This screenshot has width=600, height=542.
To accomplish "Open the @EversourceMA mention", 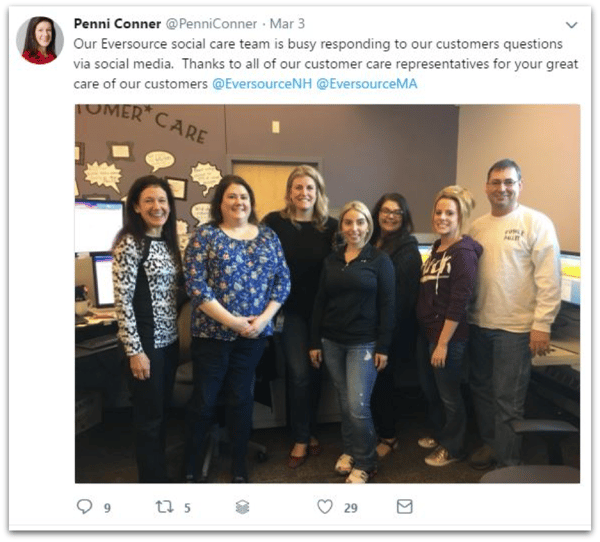I will click(x=367, y=84).
